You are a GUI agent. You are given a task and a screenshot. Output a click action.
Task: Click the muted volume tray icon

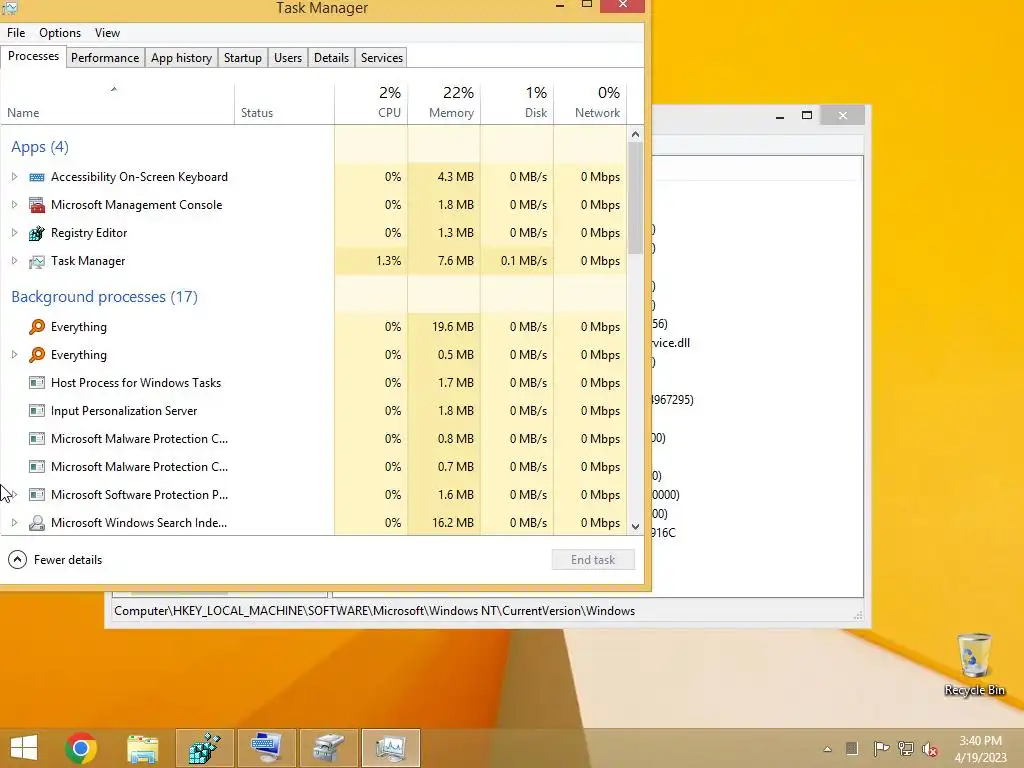(930, 749)
